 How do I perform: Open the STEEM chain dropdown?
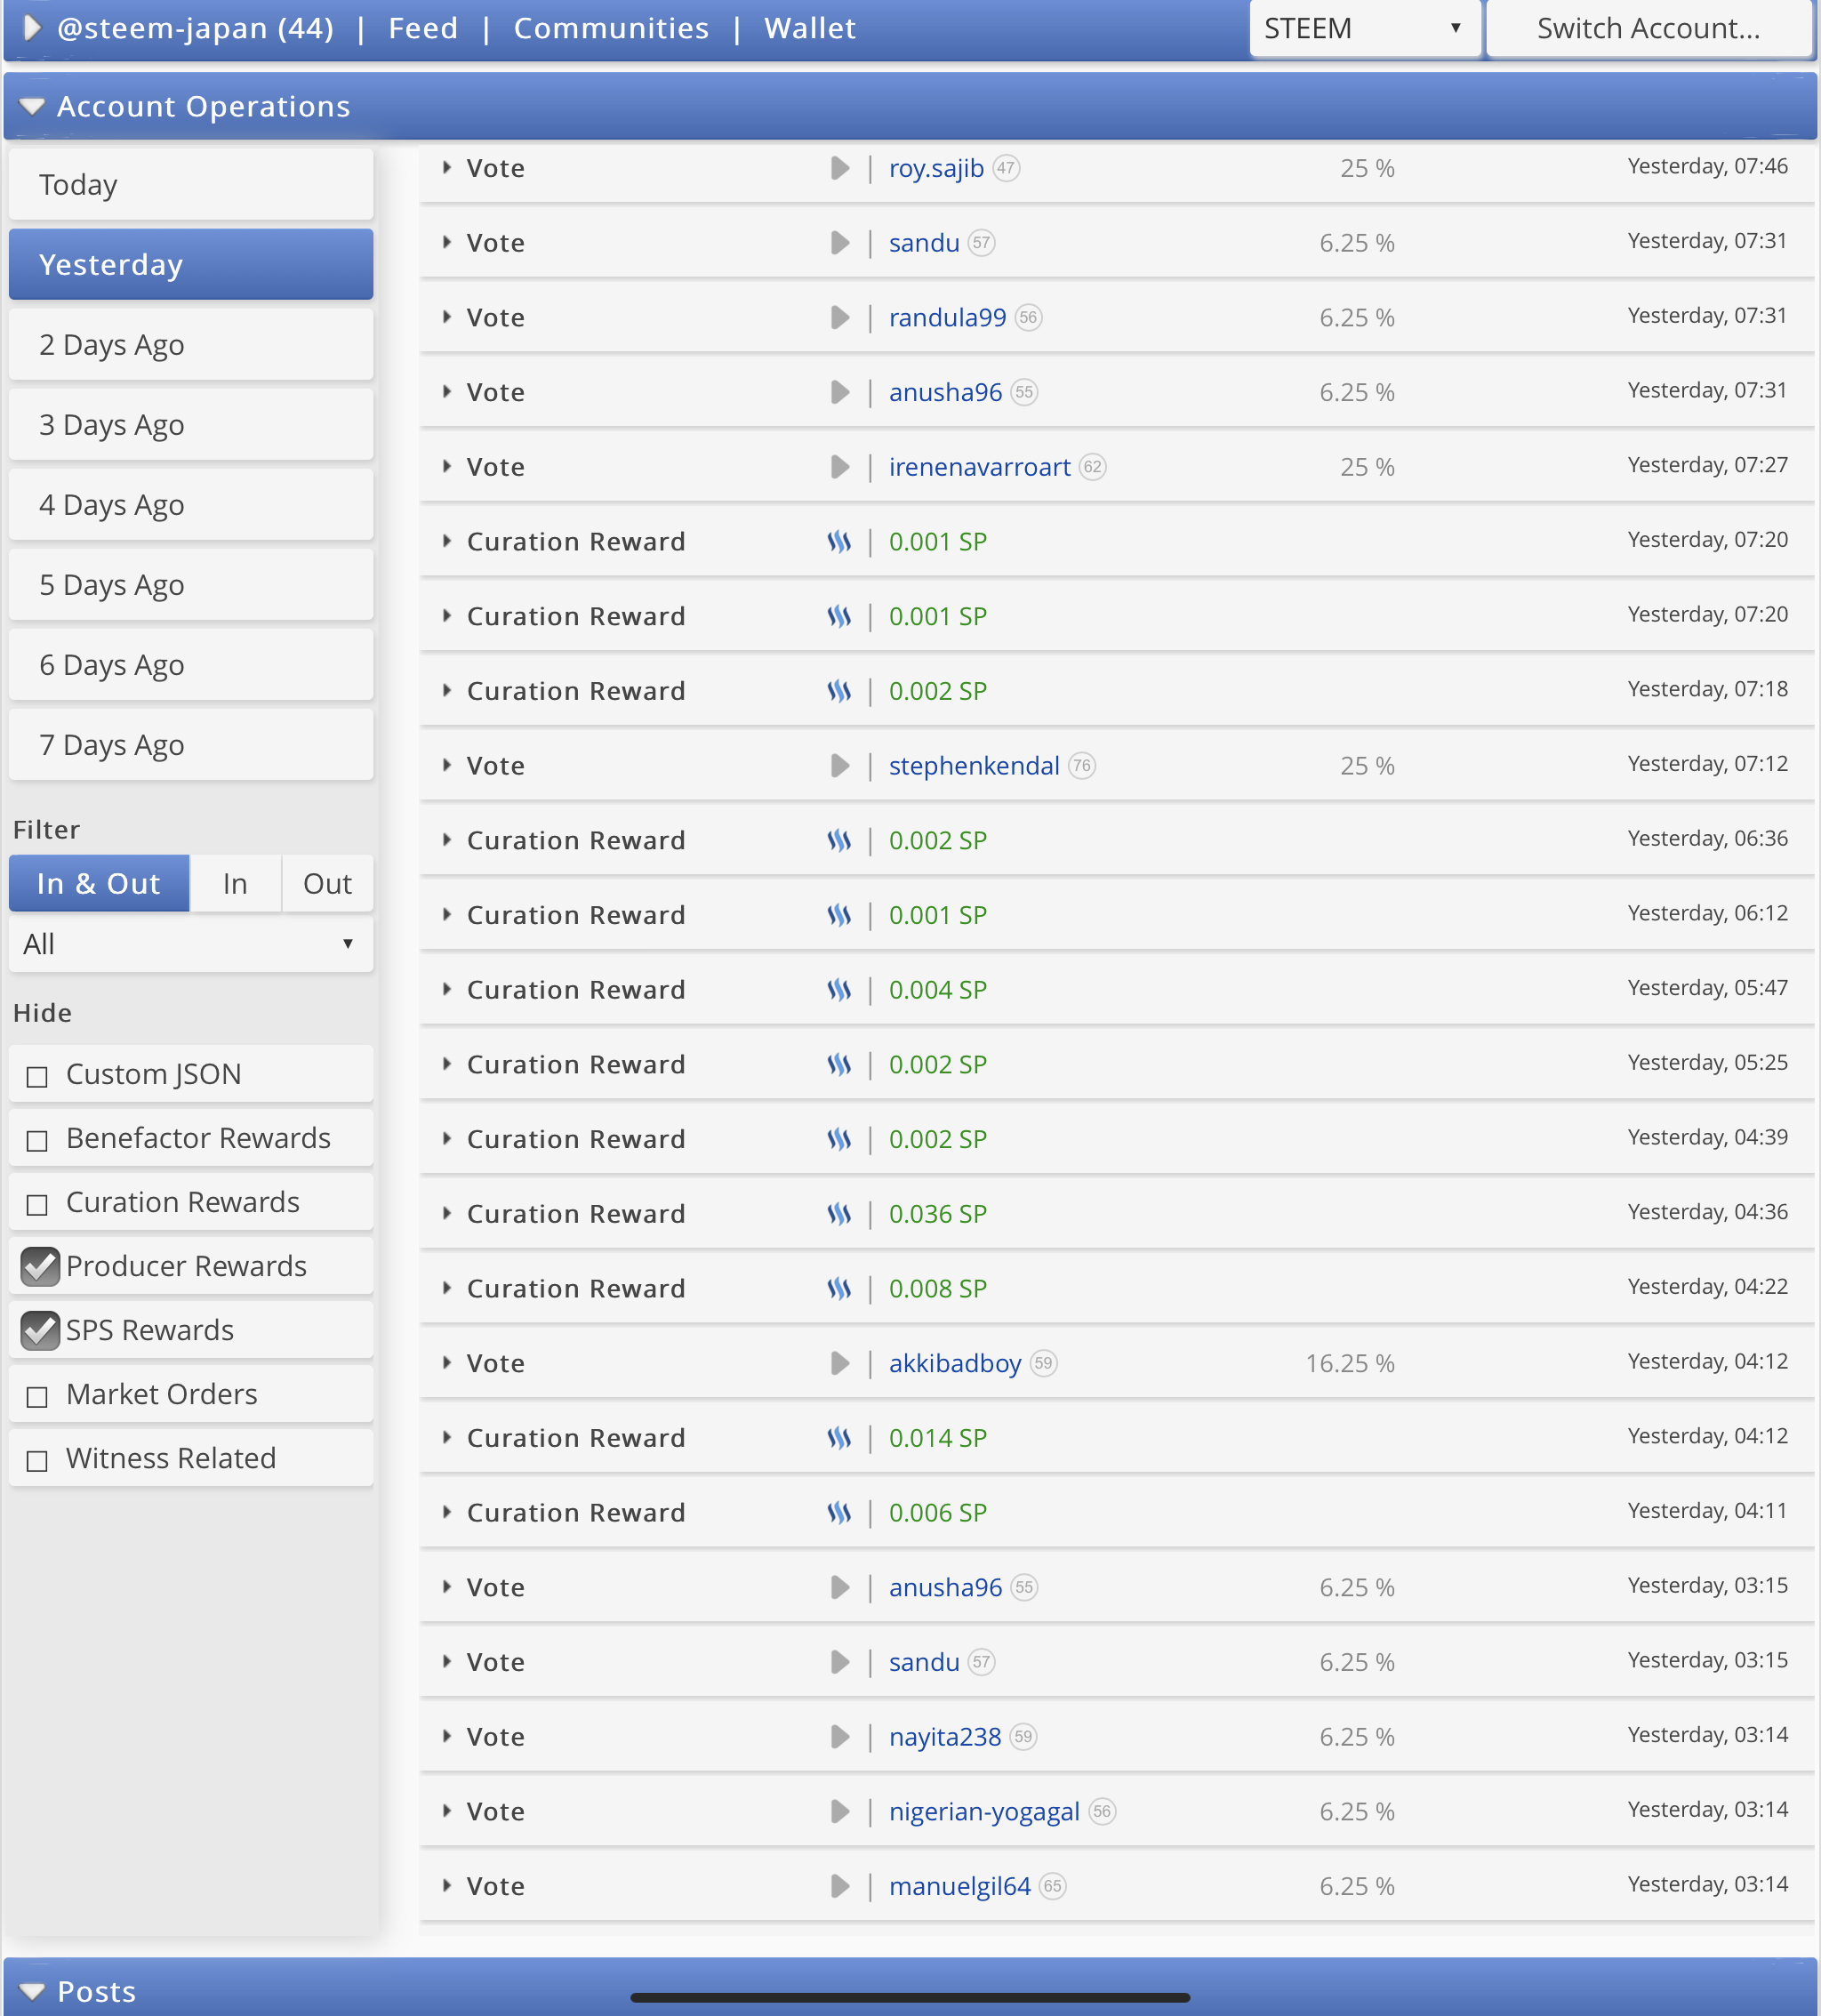pos(1364,29)
